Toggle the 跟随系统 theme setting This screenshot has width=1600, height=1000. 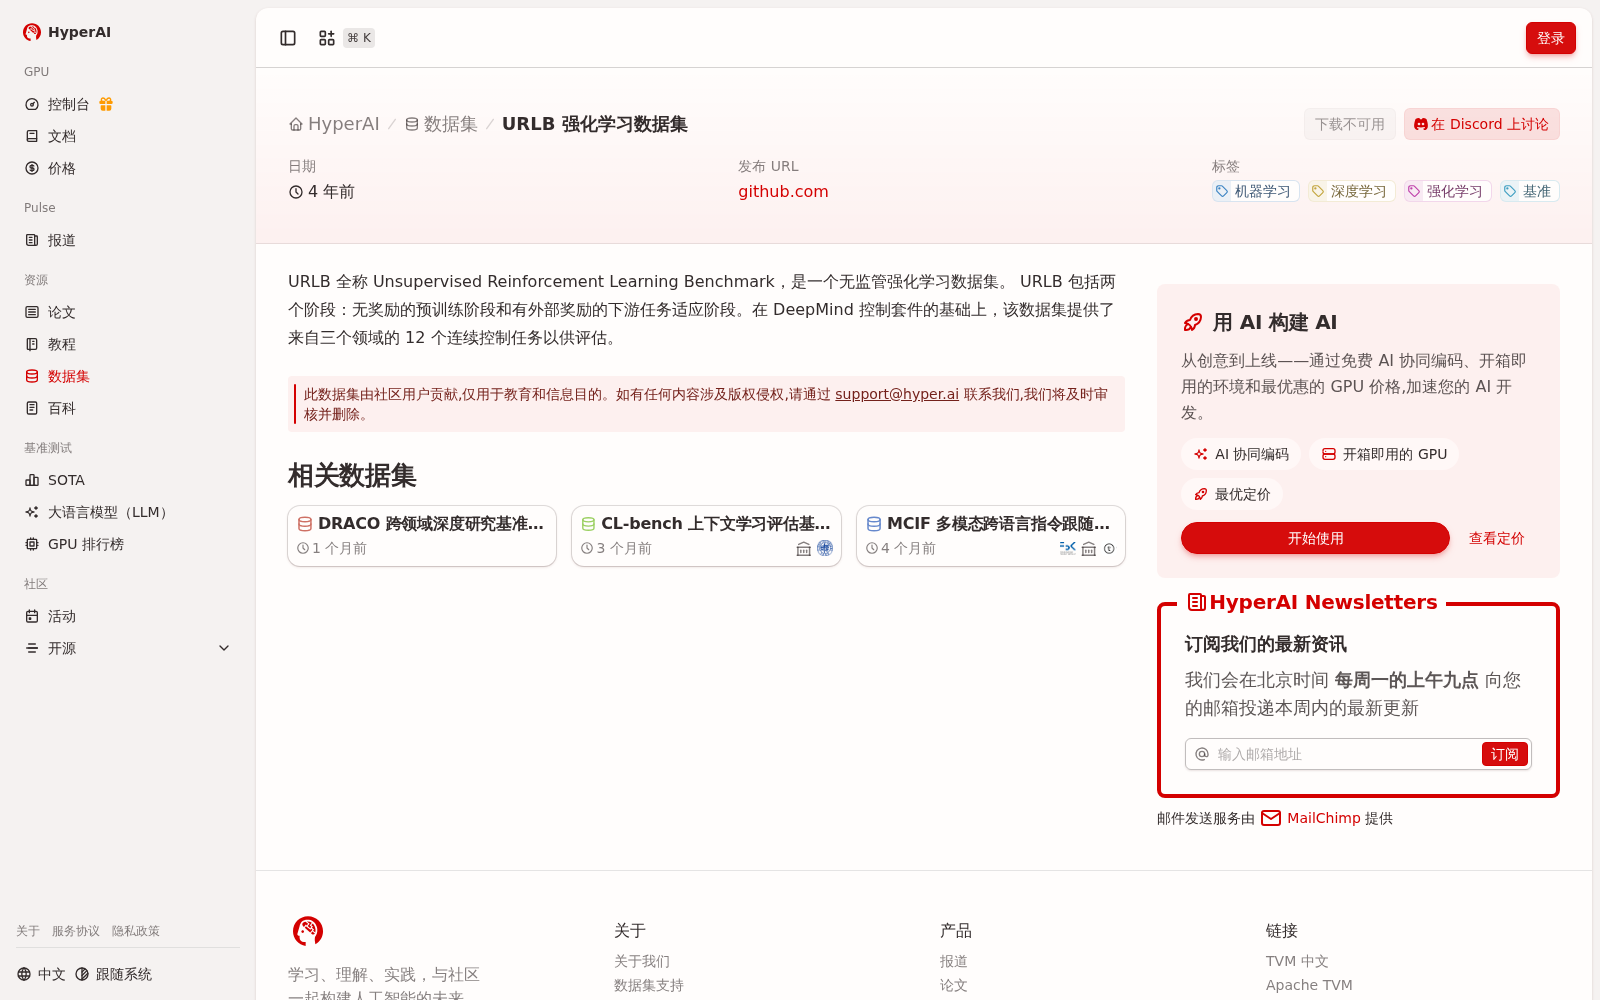(113, 974)
